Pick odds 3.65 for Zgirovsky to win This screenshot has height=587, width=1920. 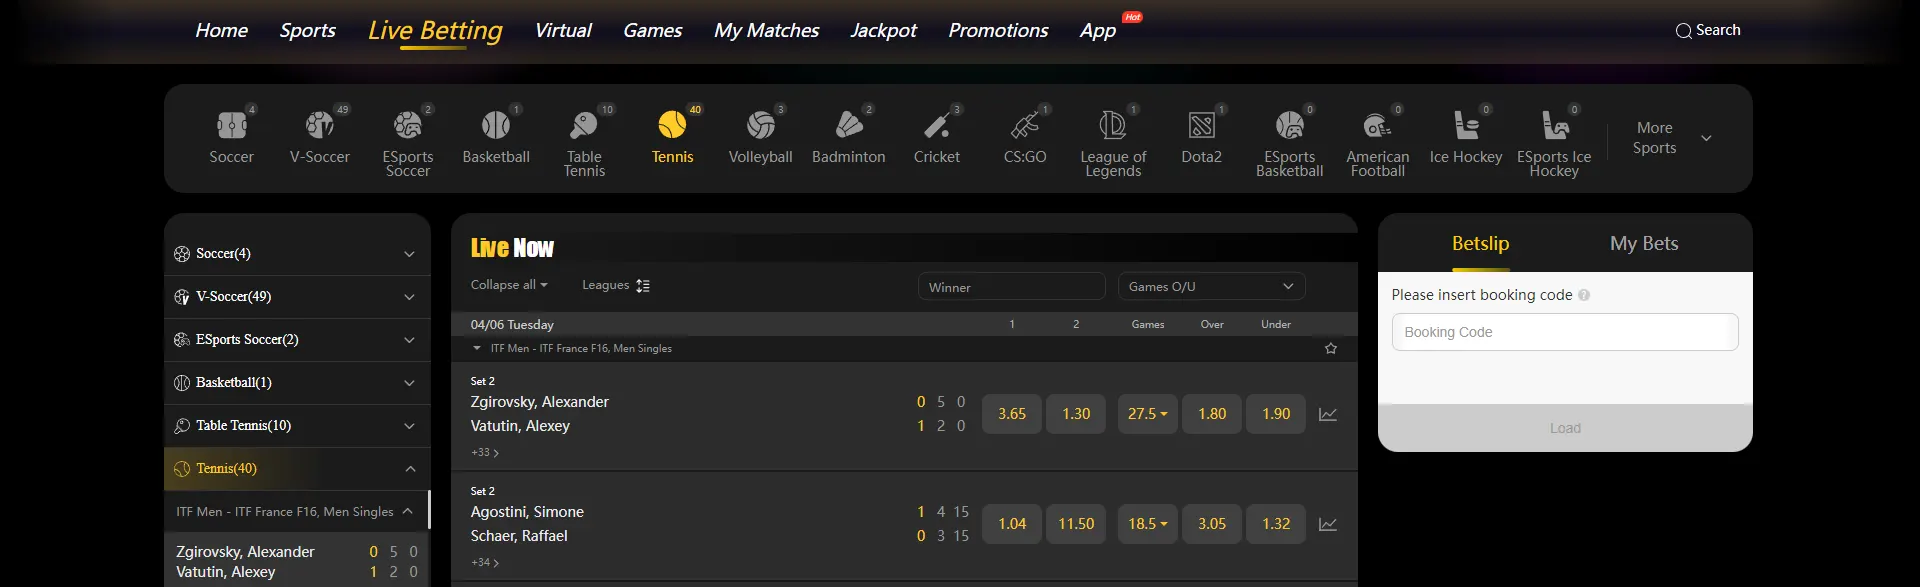[x=1012, y=414]
